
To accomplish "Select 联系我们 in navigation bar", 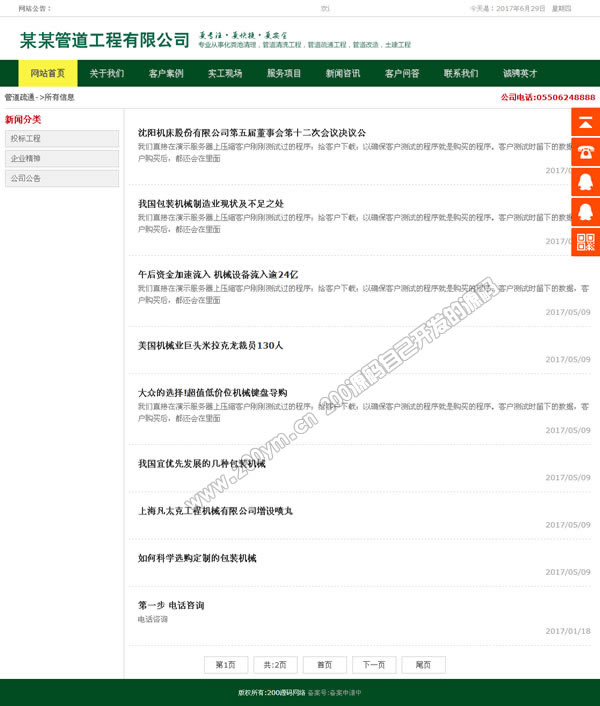I will click(461, 73).
